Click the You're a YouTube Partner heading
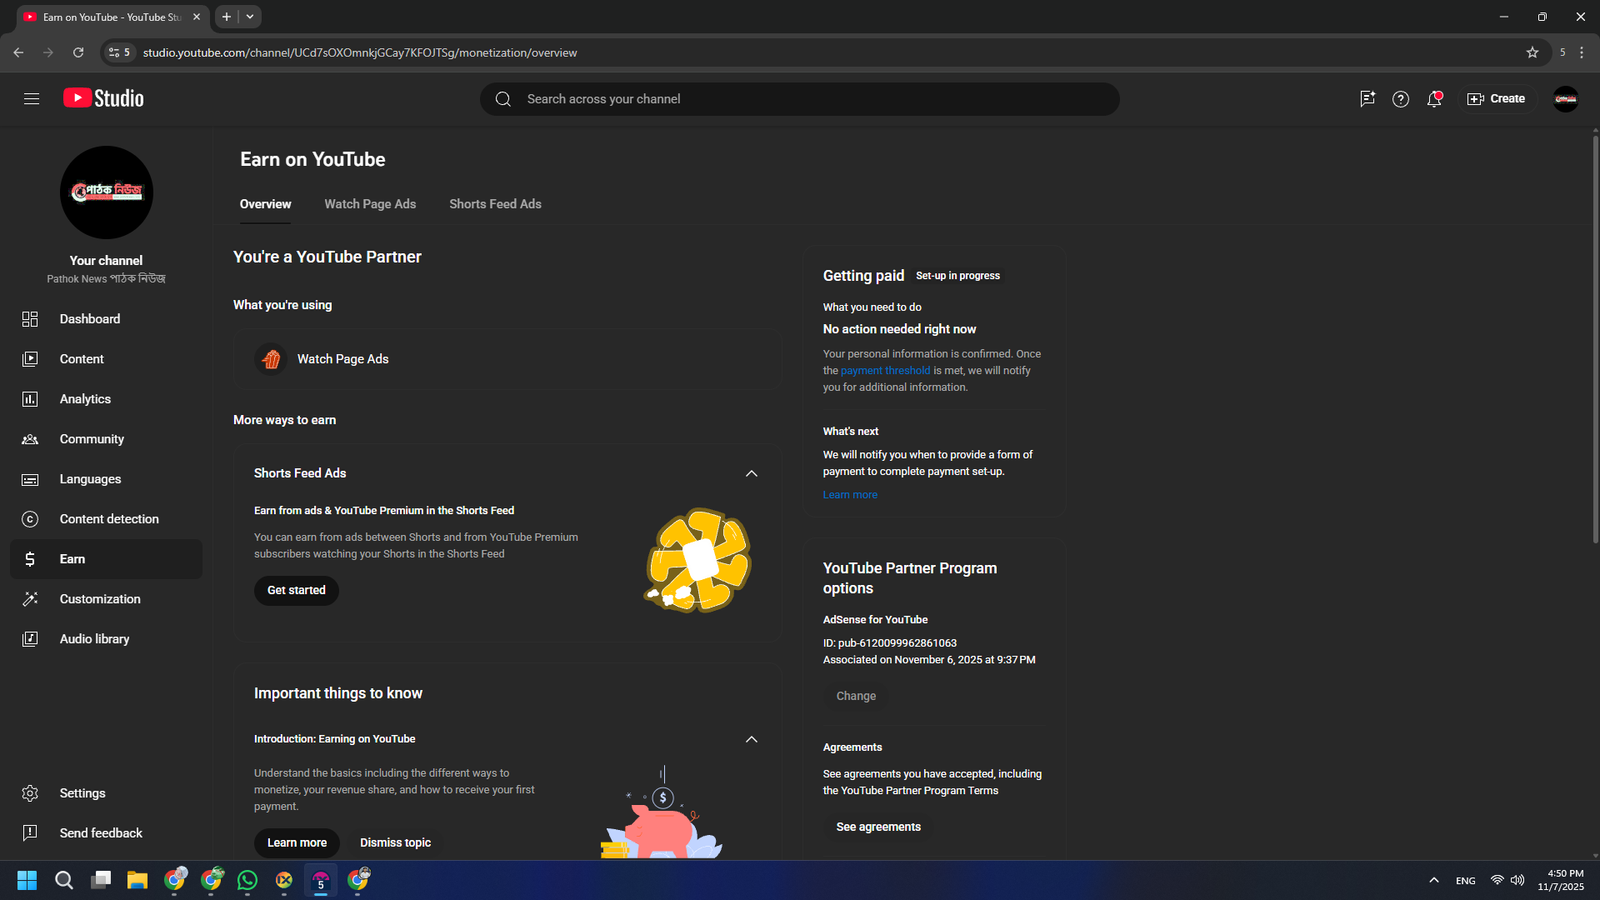This screenshot has width=1600, height=900. coord(327,257)
